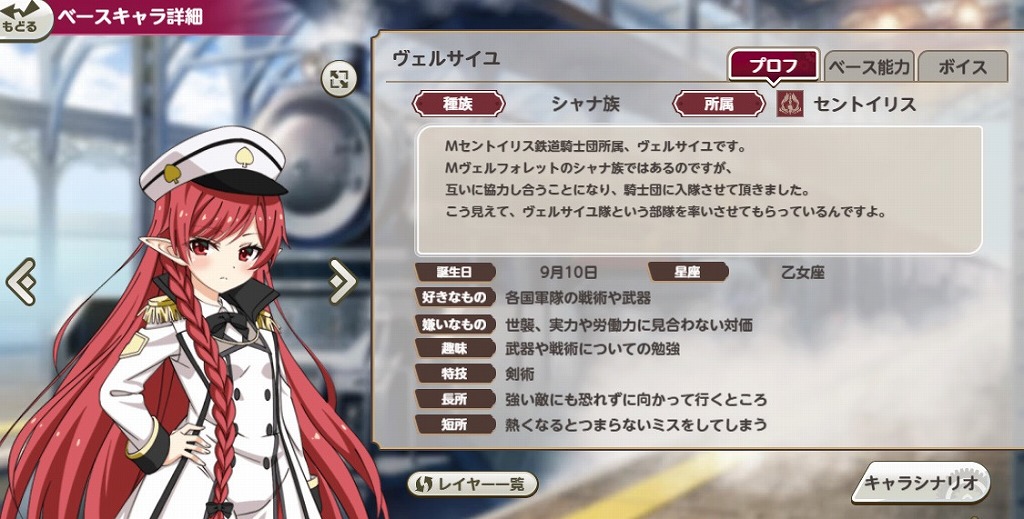Switch to the ベース能力 tab
This screenshot has height=519, width=1024.
tap(869, 66)
